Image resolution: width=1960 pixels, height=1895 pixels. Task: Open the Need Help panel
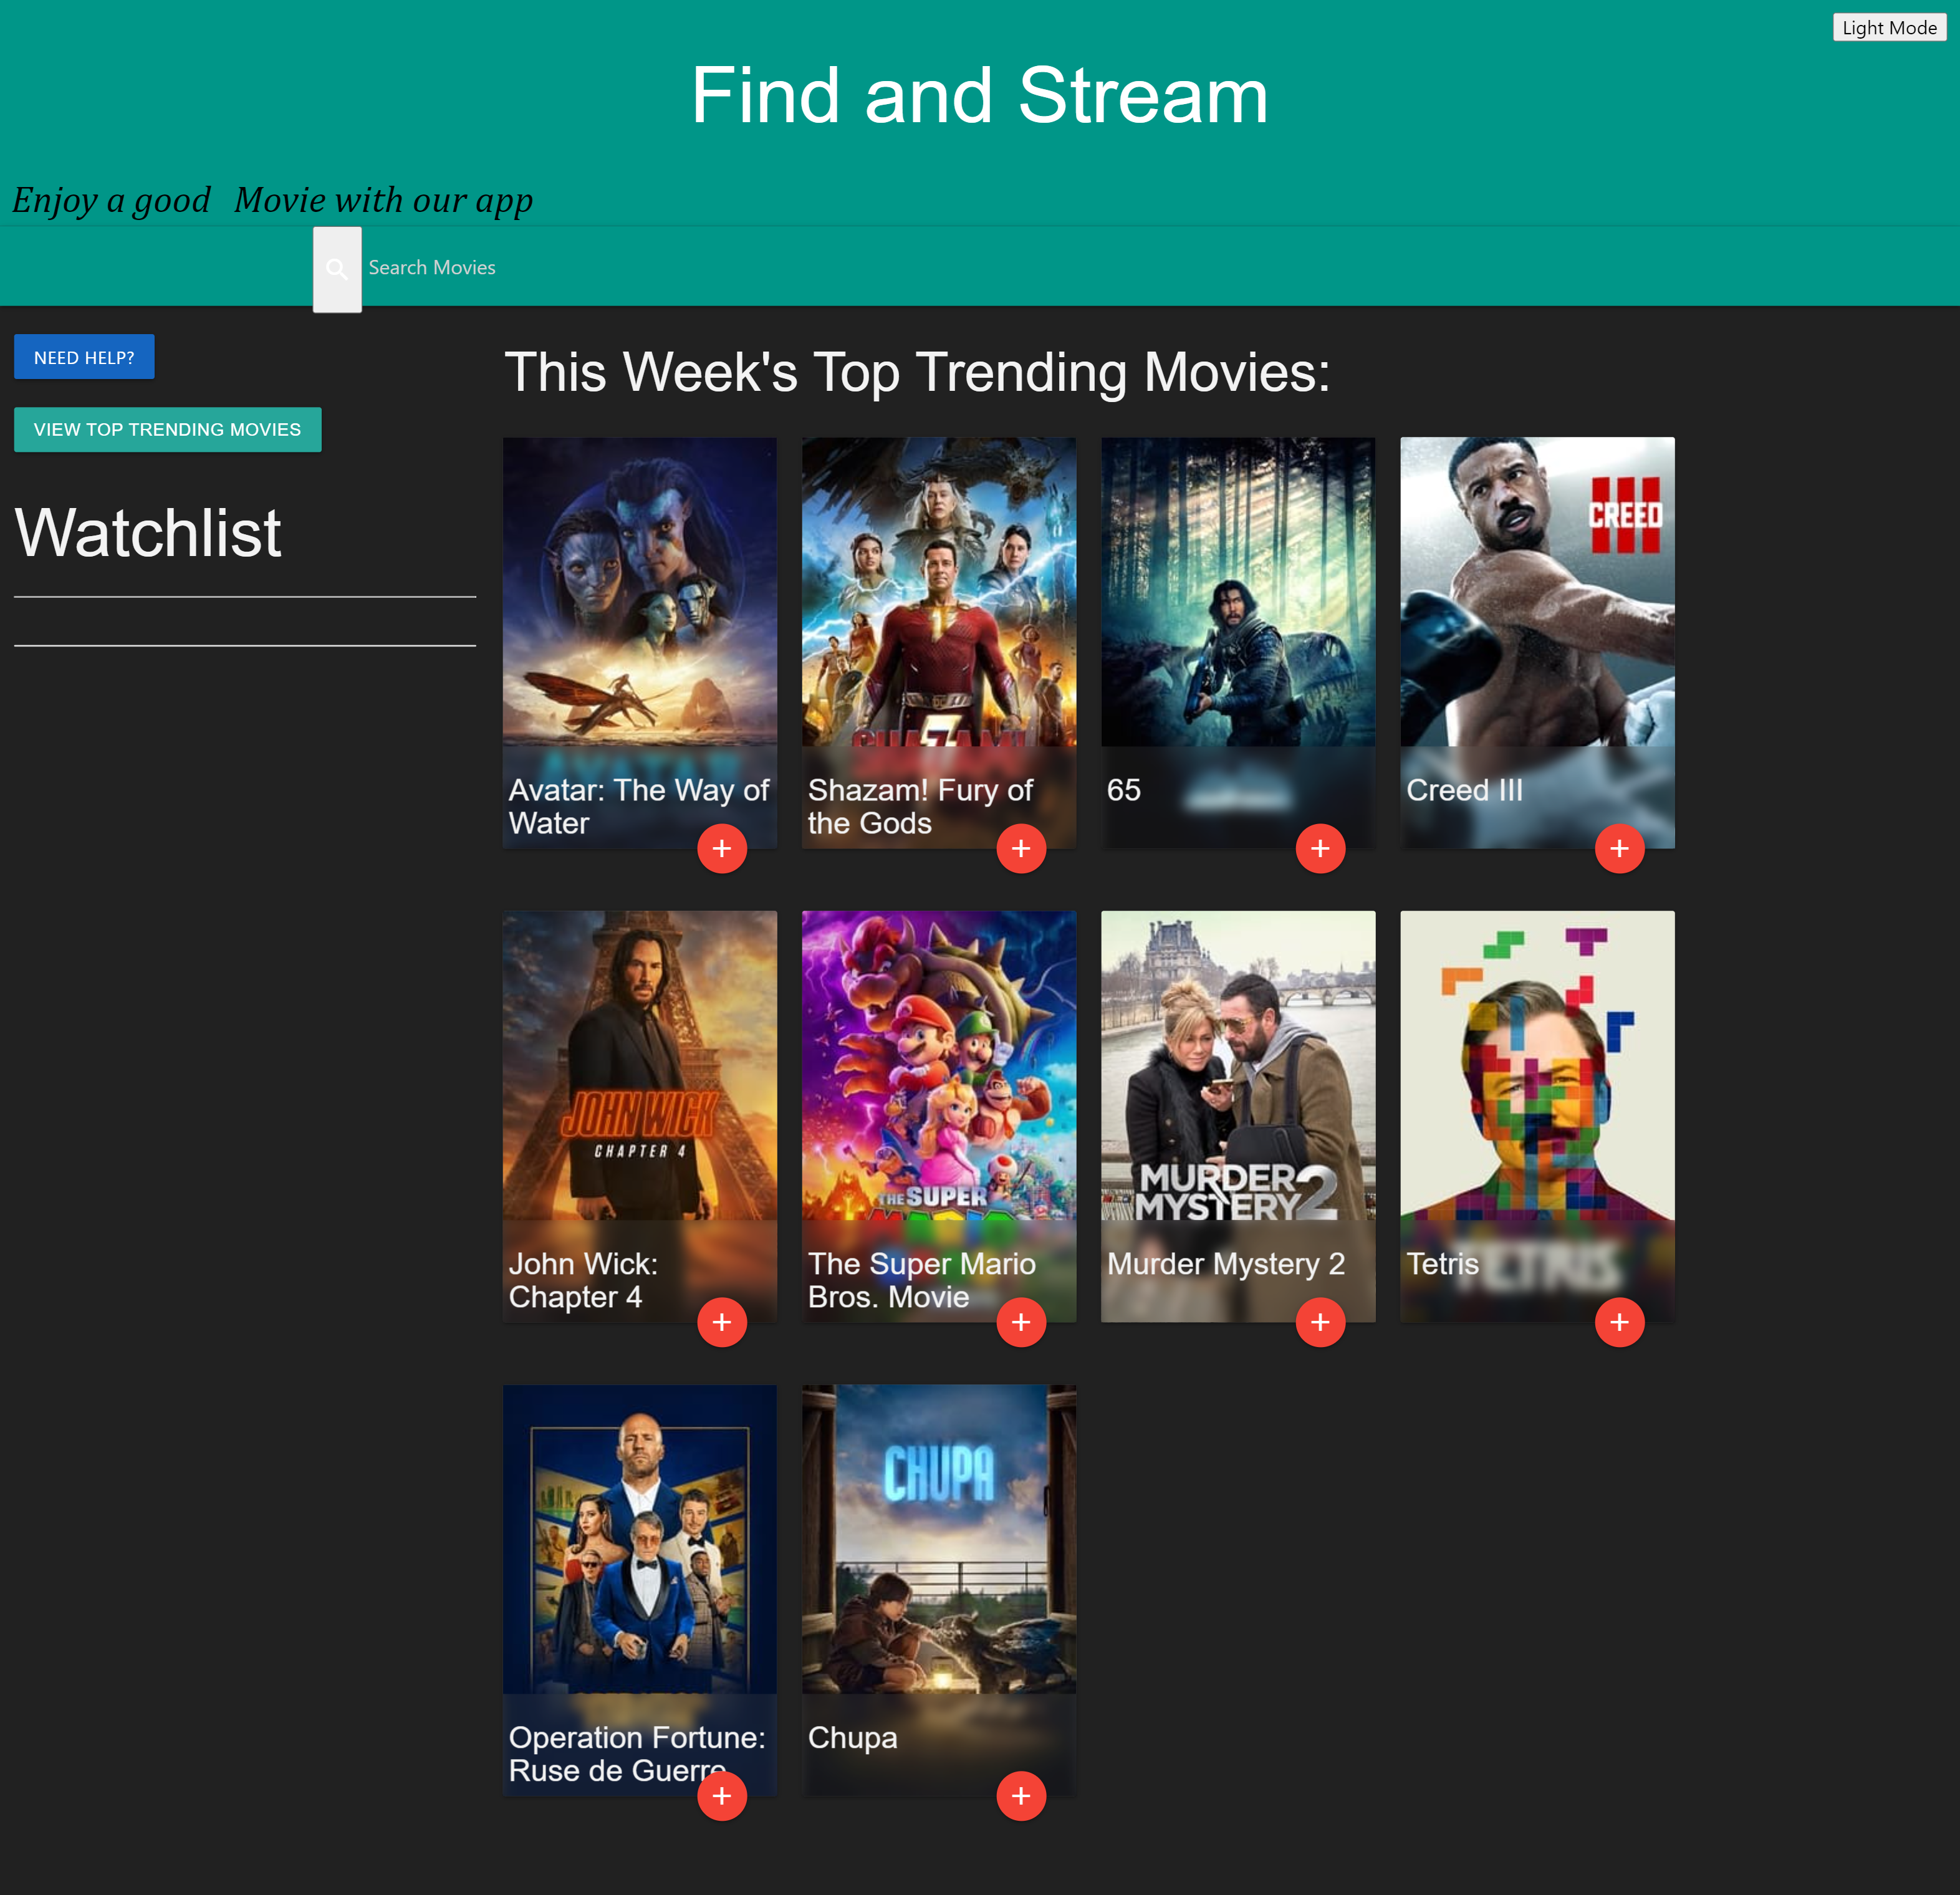84,356
